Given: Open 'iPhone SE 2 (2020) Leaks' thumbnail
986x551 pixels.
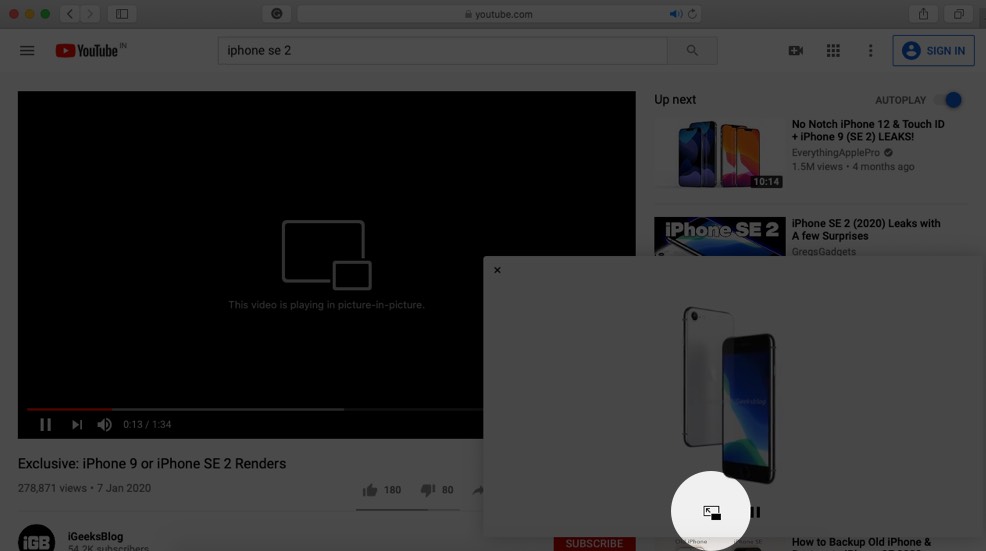Looking at the screenshot, I should click(x=719, y=237).
